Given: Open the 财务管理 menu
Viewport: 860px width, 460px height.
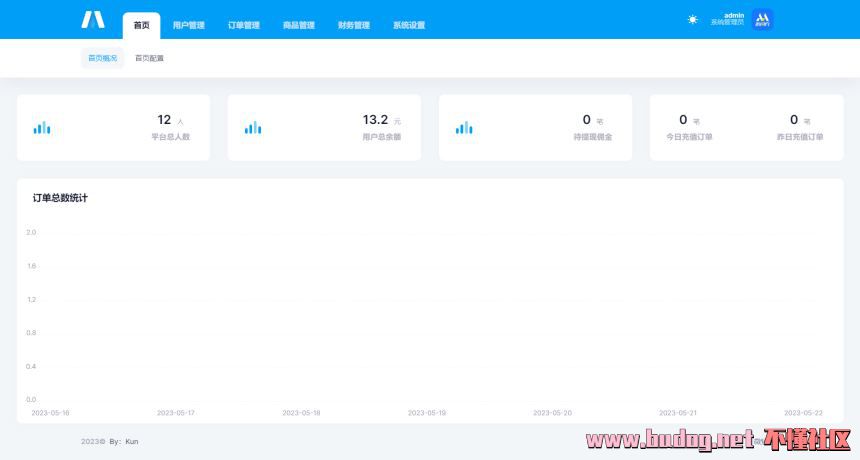Looking at the screenshot, I should coord(354,25).
